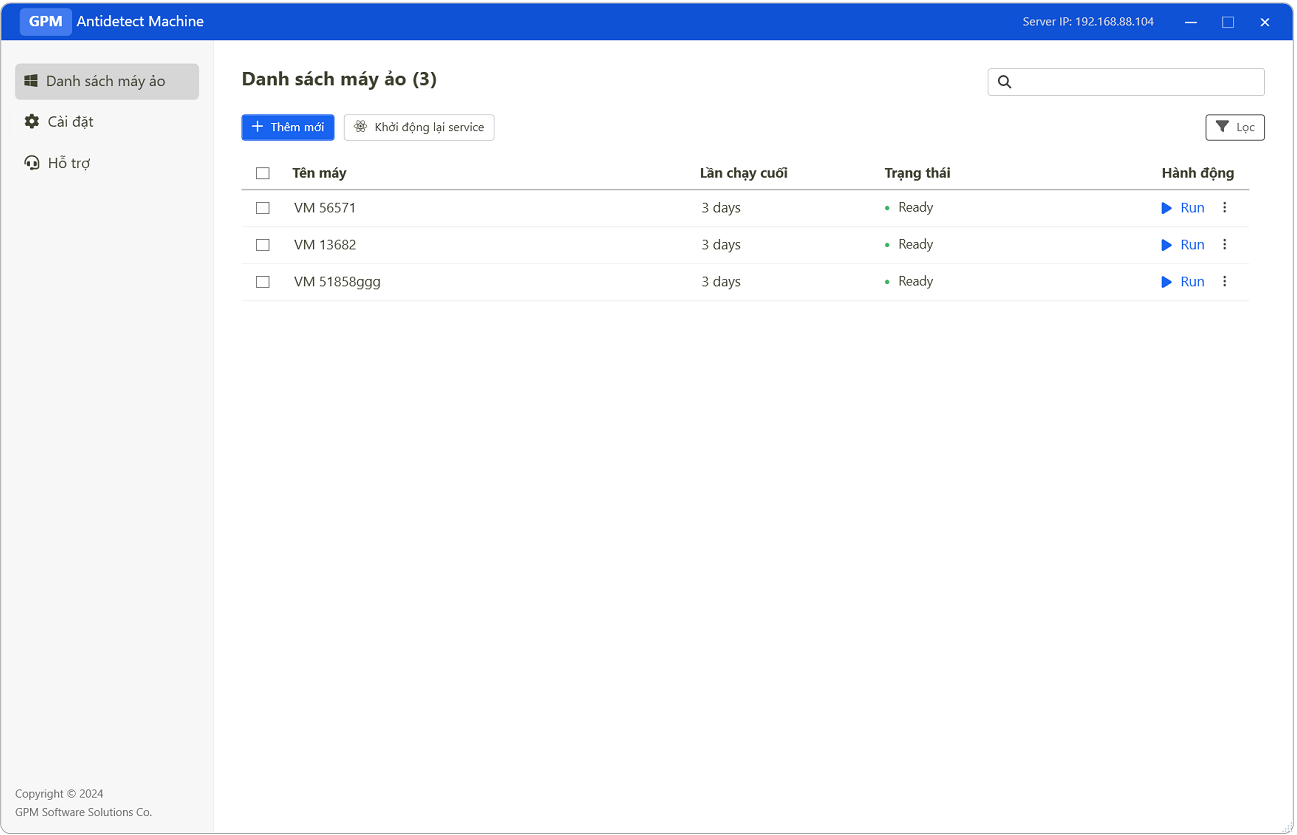
Task: Open the three-dot menu for VM 56571
Action: (1225, 208)
